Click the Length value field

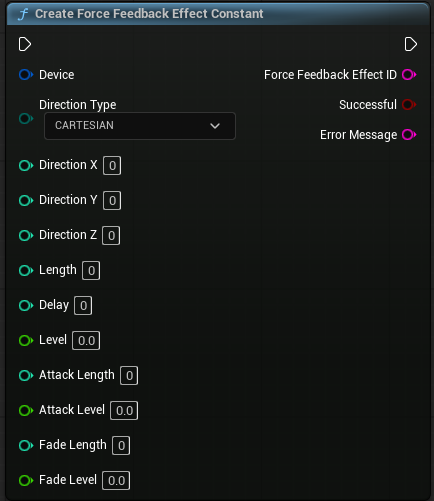(91, 270)
